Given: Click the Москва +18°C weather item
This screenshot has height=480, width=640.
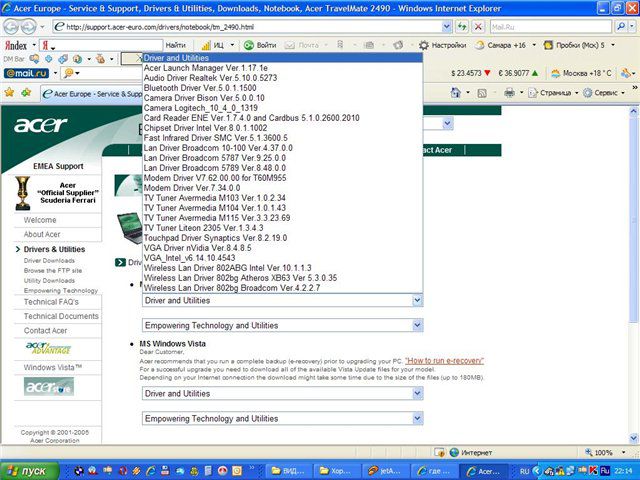Looking at the screenshot, I should point(581,73).
